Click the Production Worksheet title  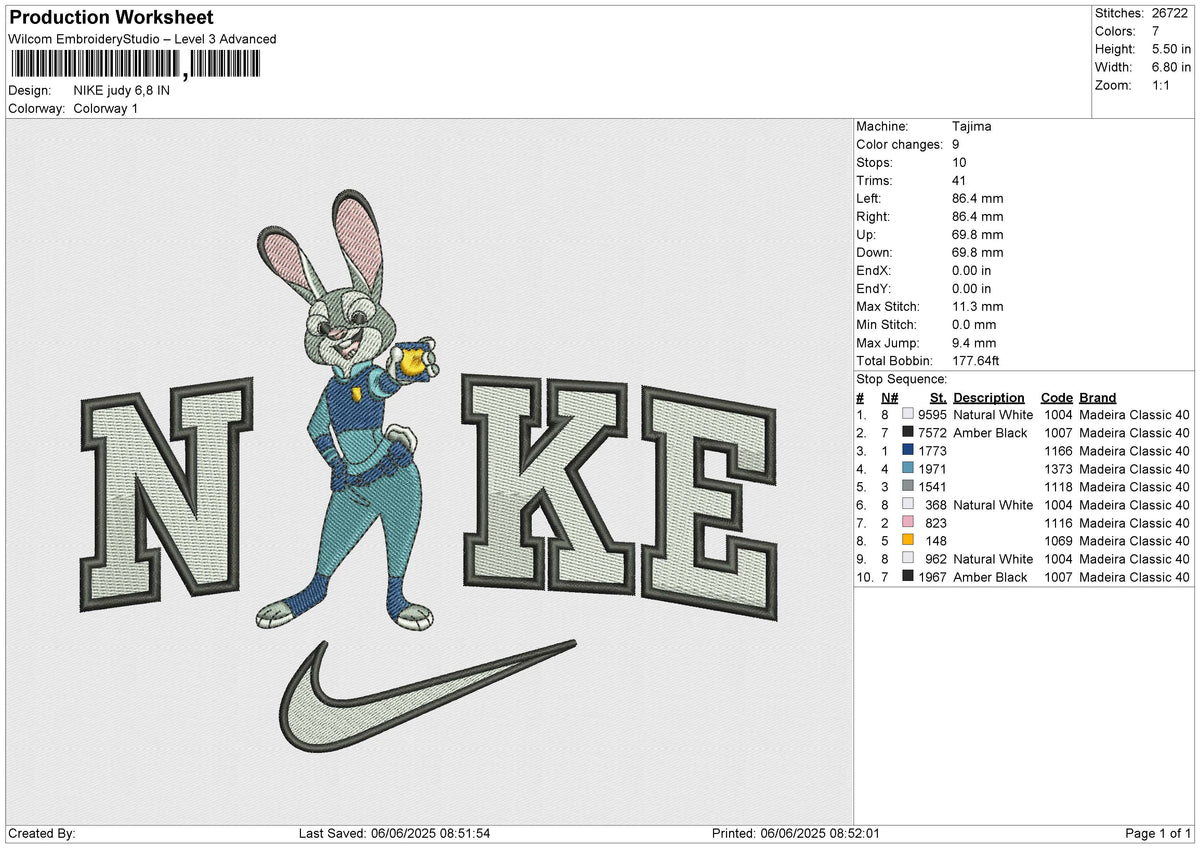tap(111, 18)
